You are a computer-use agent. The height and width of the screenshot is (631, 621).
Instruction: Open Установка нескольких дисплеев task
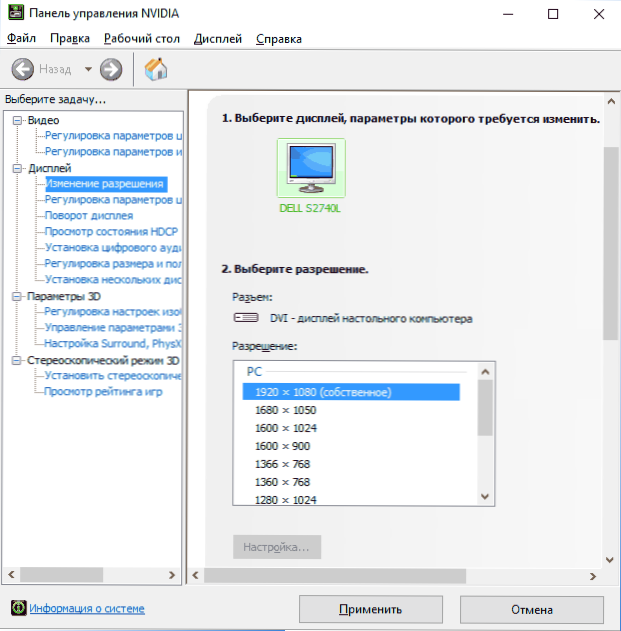tap(113, 279)
